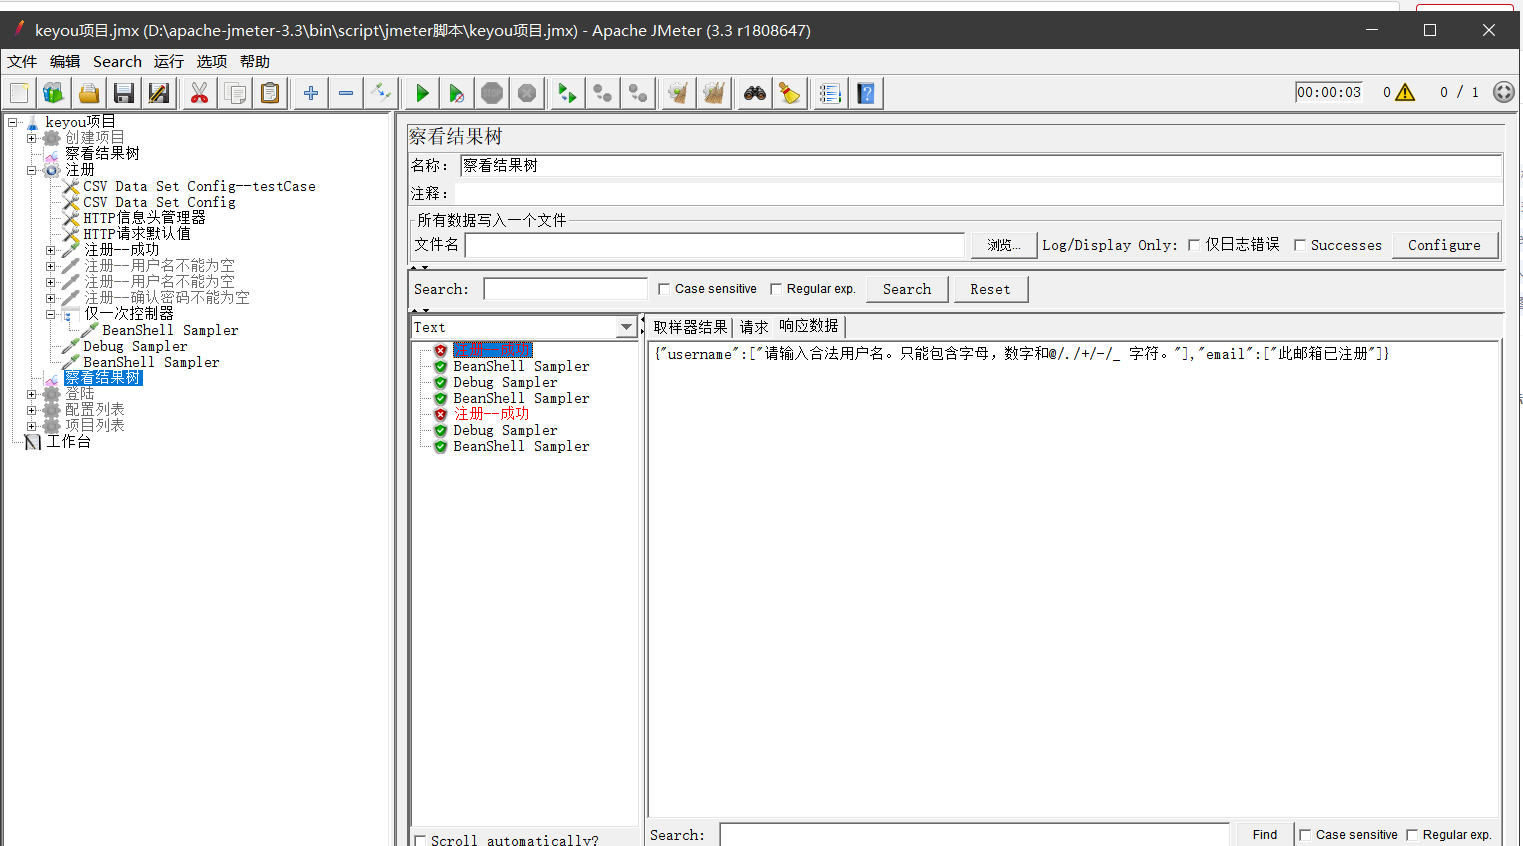Start the test with the green play icon

[x=420, y=92]
